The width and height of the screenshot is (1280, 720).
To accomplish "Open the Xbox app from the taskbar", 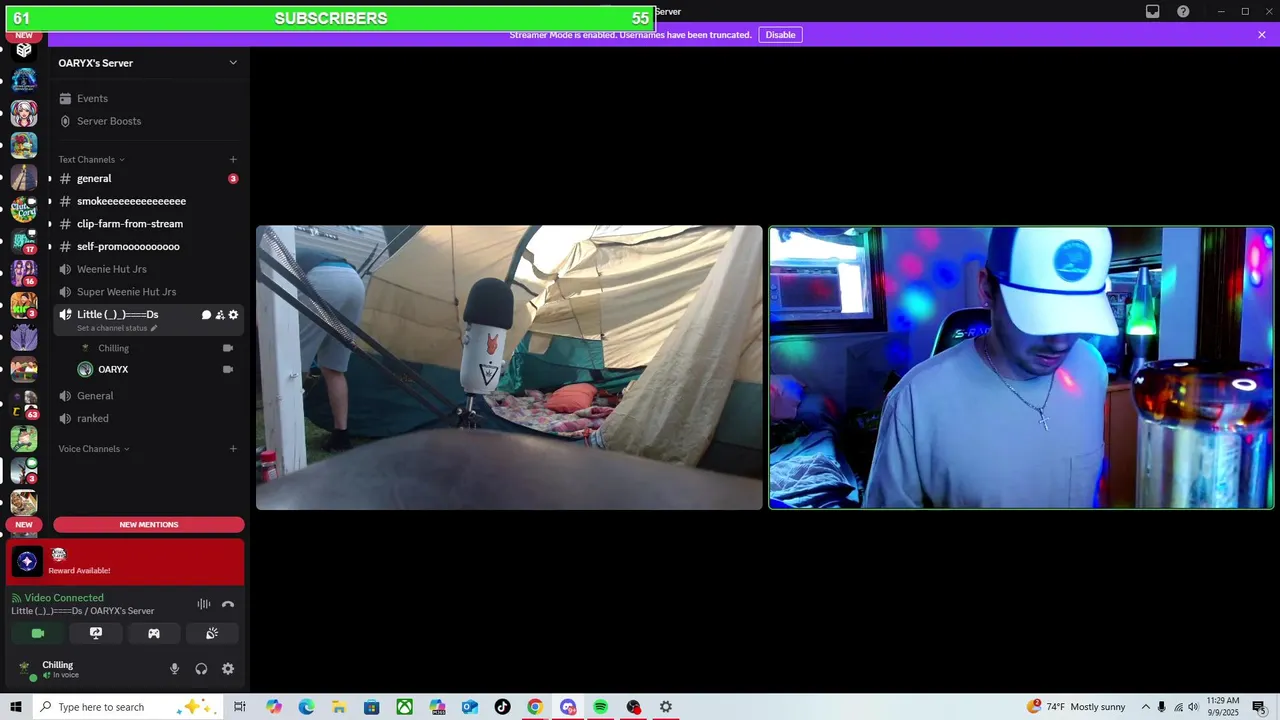I will coord(404,707).
